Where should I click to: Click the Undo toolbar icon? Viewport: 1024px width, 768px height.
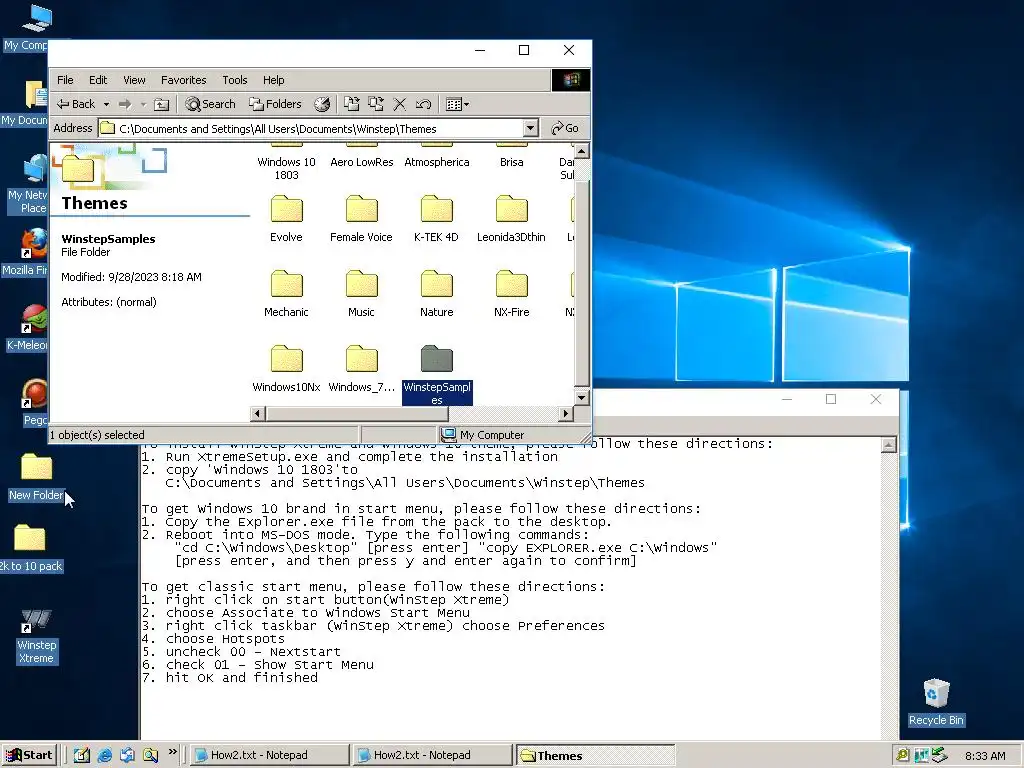click(x=423, y=104)
